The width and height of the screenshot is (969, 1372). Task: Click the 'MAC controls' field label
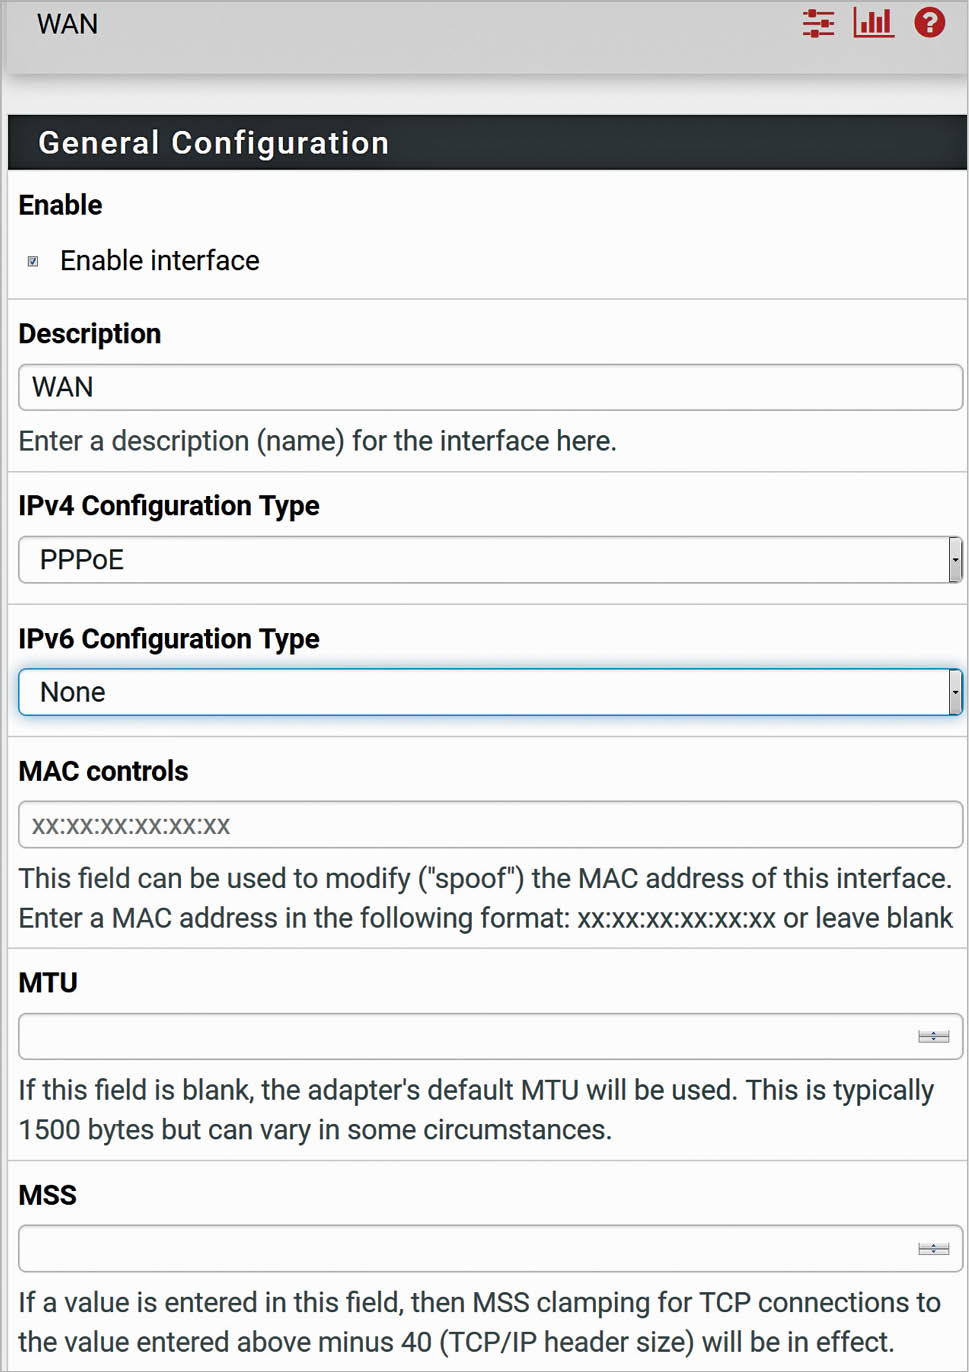[103, 771]
